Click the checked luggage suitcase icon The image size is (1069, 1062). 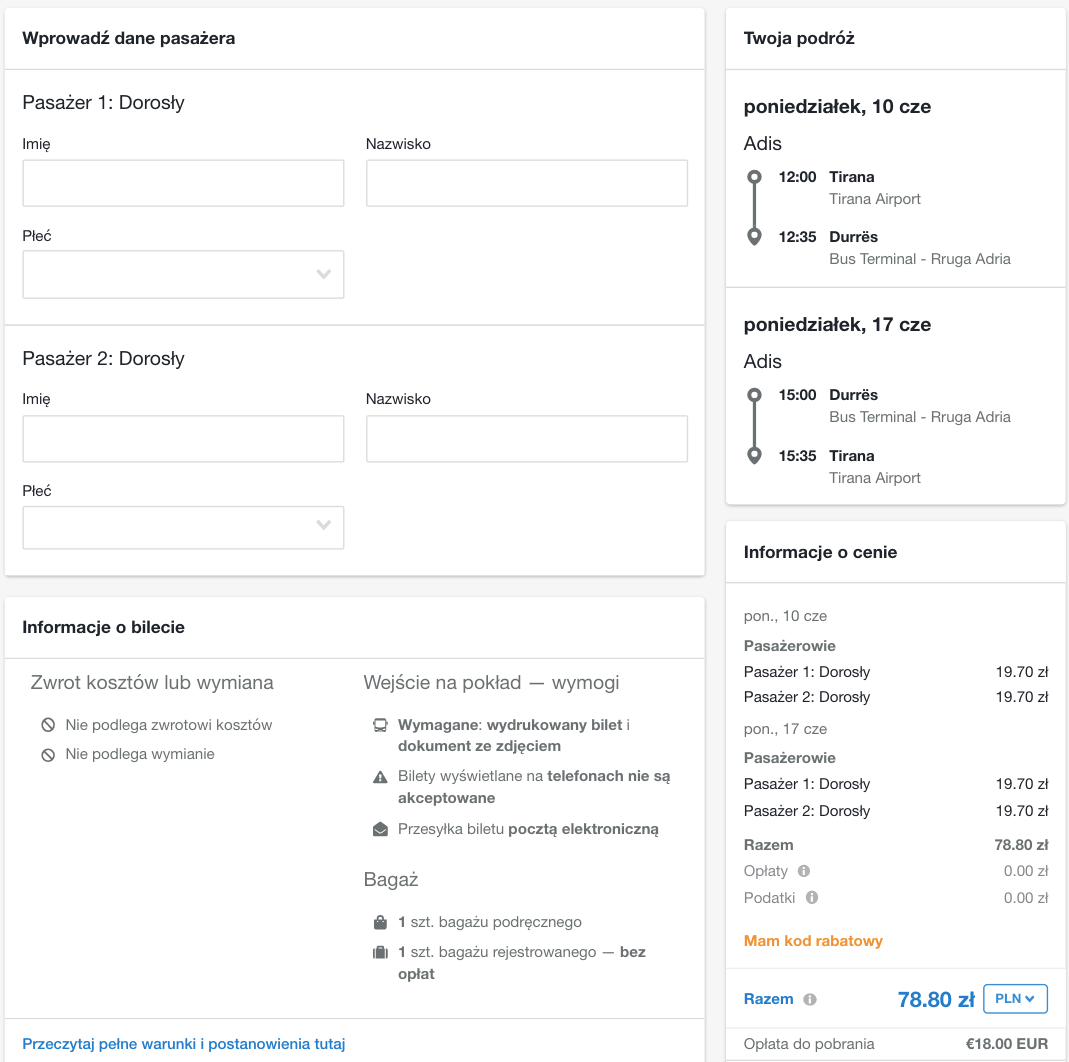(x=380, y=952)
